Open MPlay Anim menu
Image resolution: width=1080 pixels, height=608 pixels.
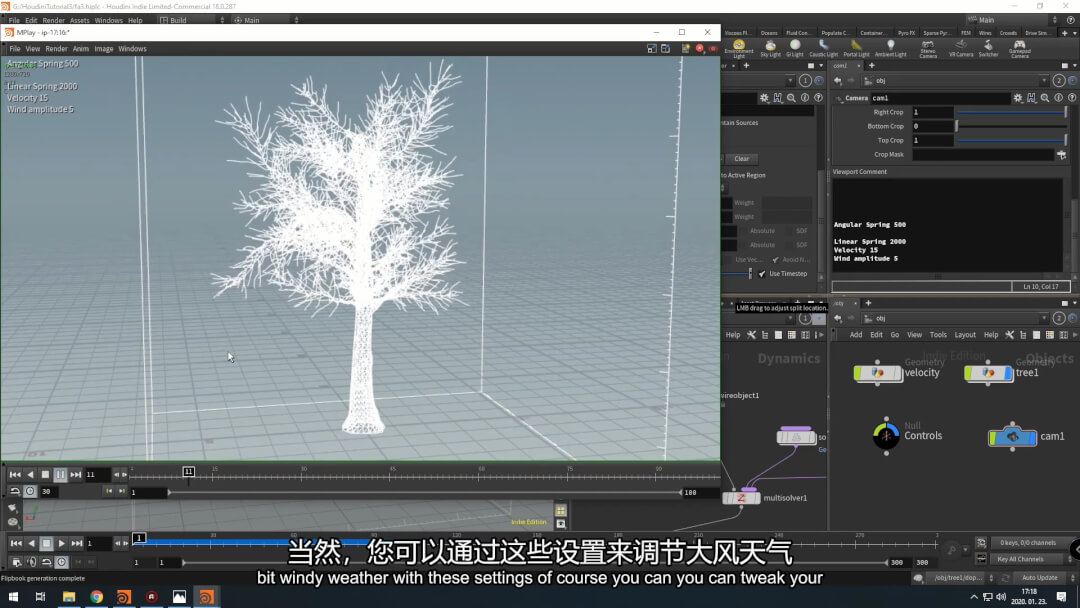tap(81, 49)
